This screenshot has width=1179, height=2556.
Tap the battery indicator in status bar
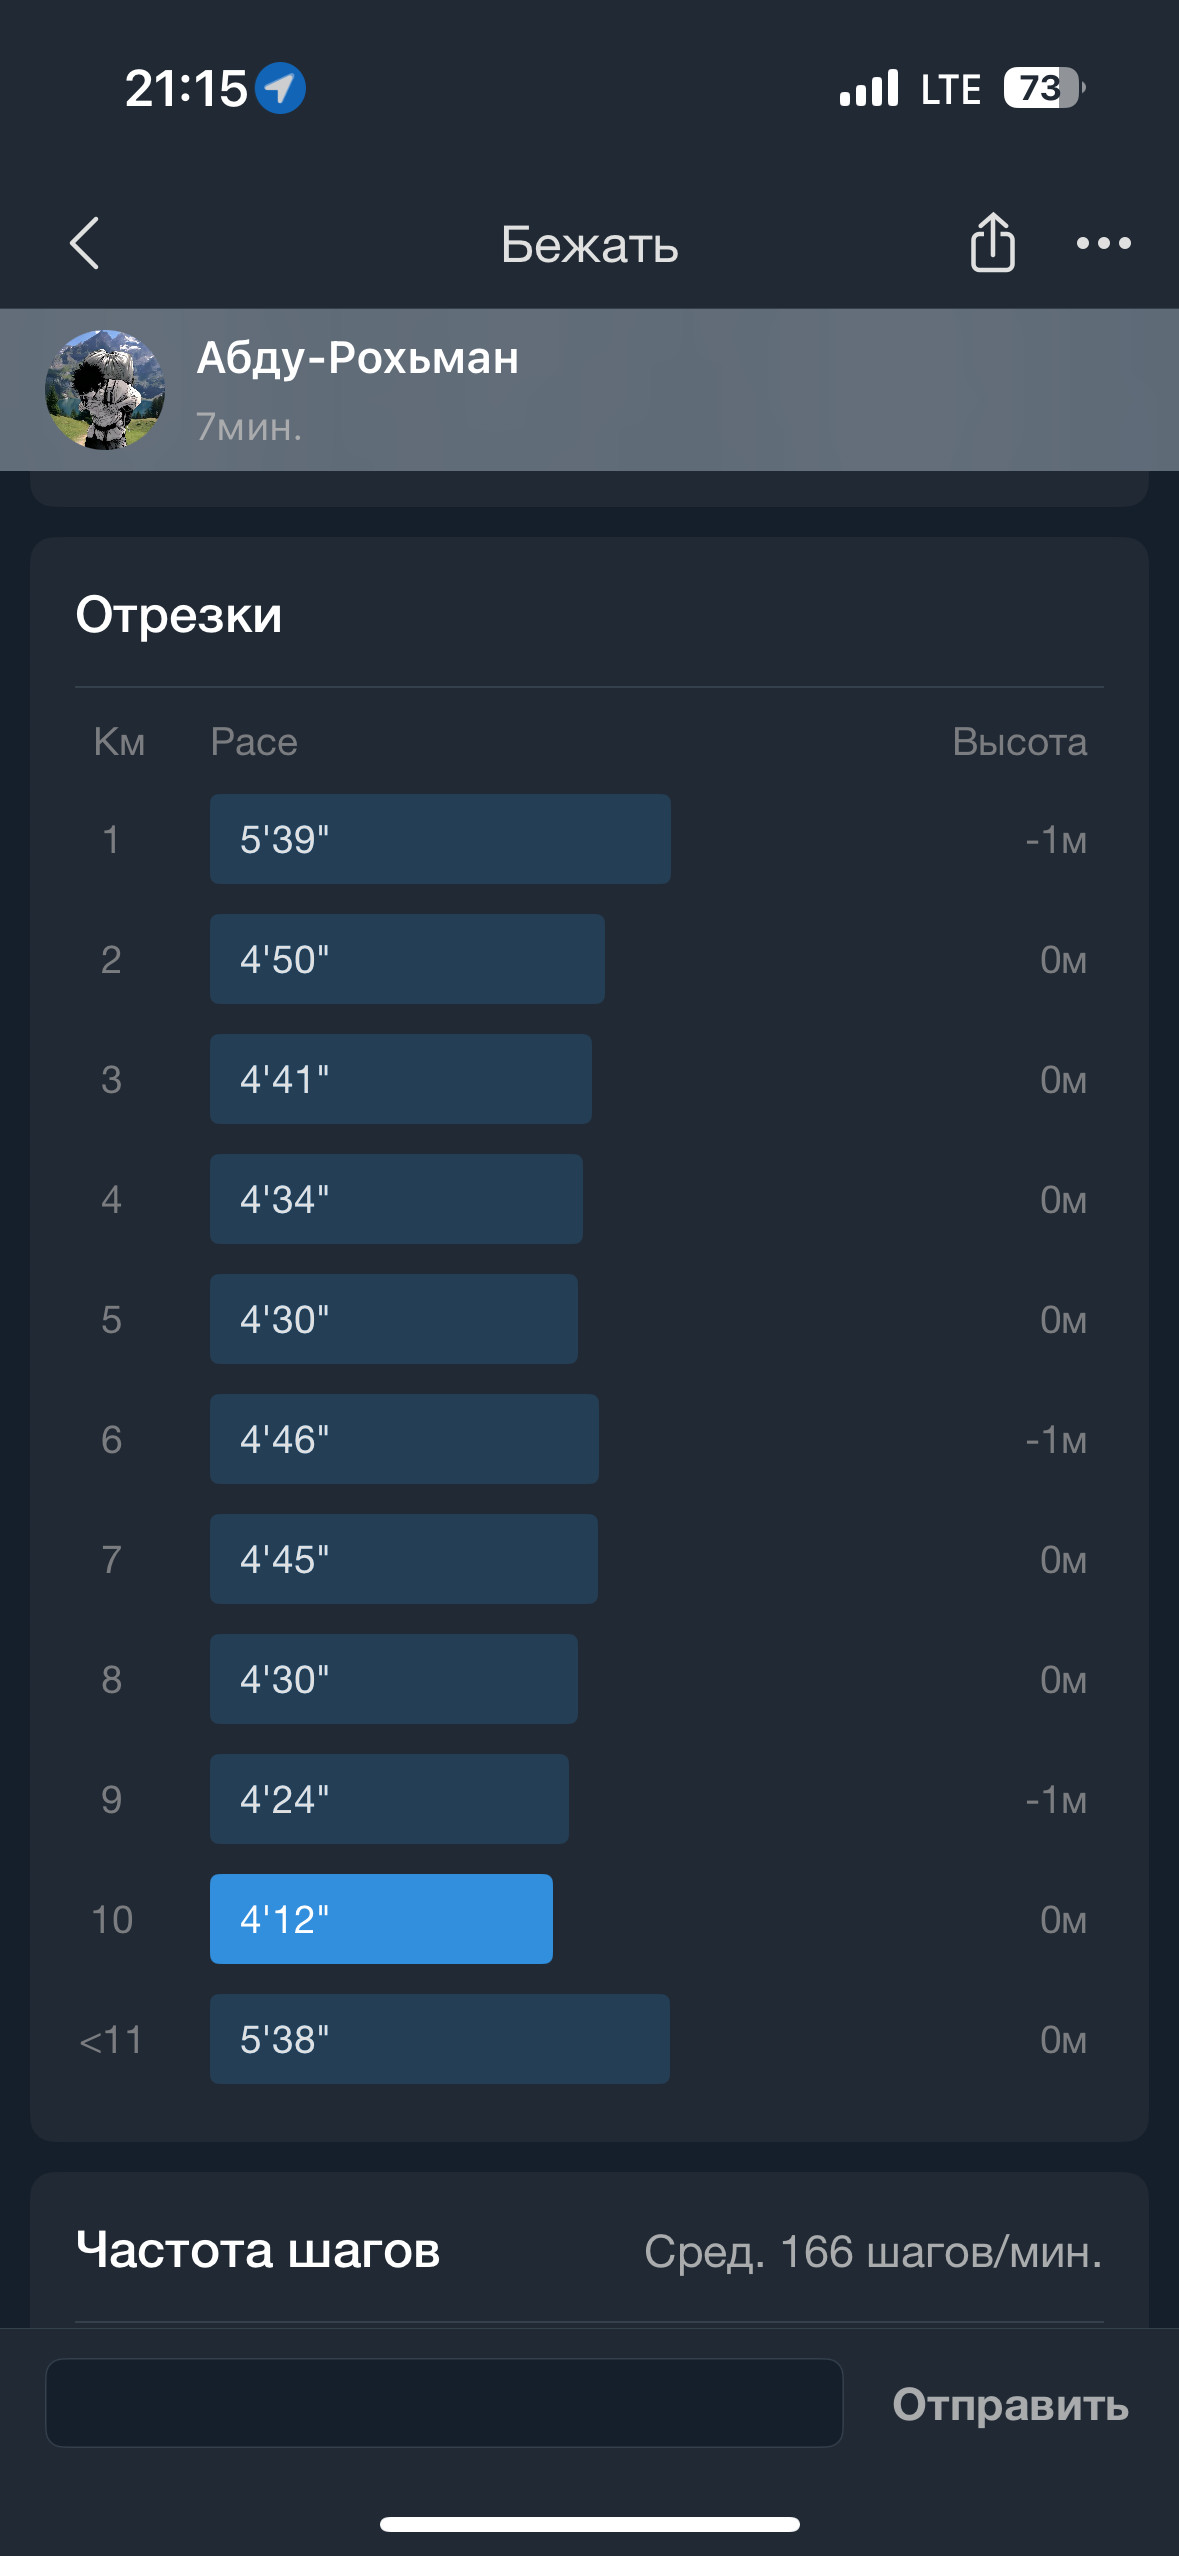1044,88
